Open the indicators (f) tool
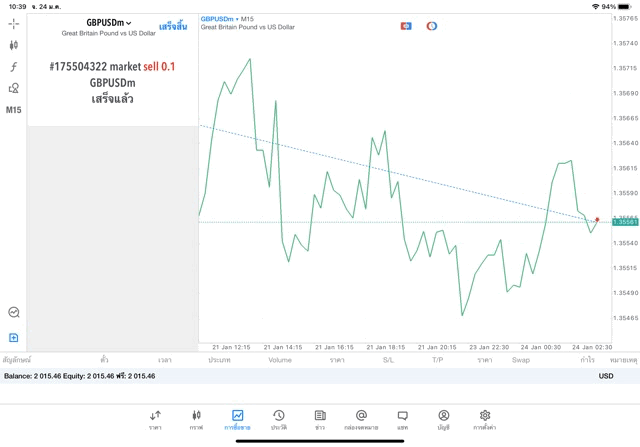Screen dimensions: 640x447 pyautogui.click(x=14, y=67)
